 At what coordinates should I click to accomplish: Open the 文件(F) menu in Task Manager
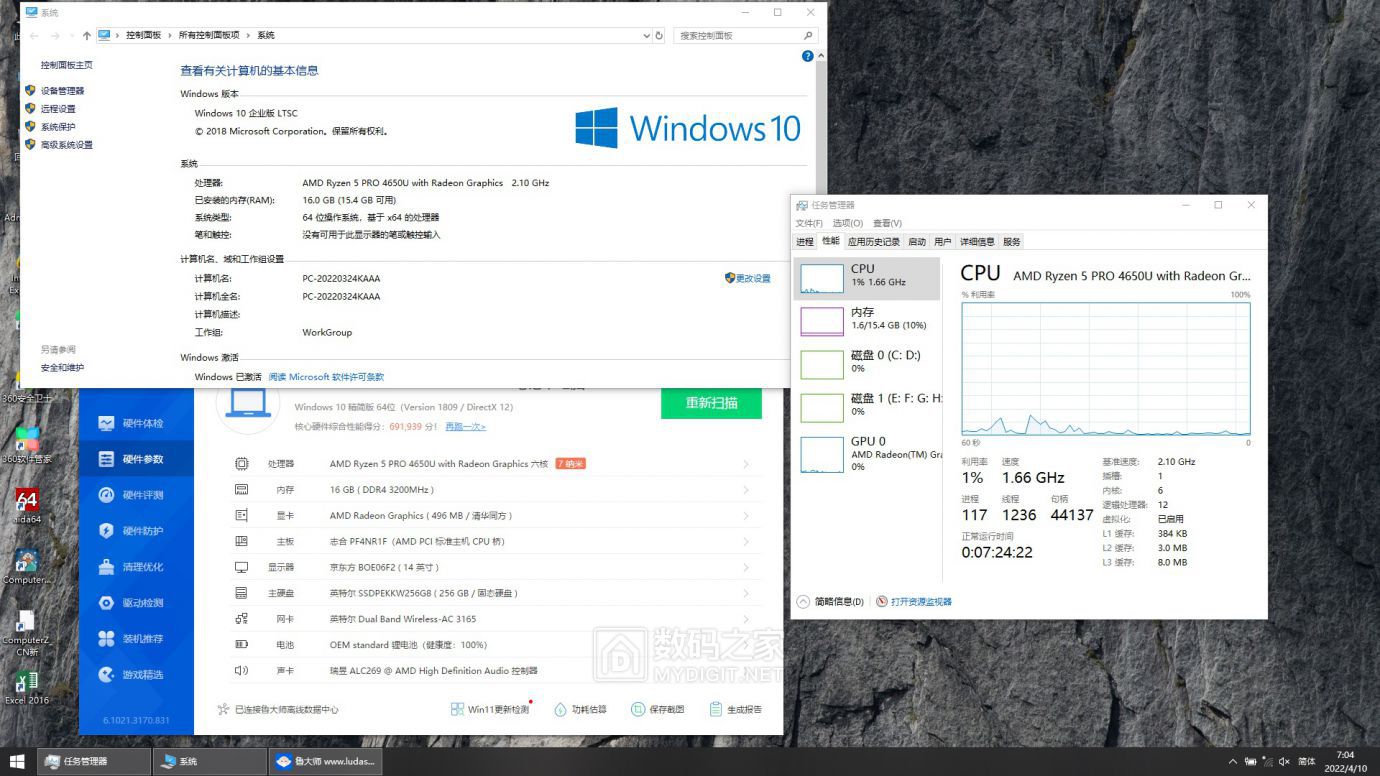[x=809, y=223]
